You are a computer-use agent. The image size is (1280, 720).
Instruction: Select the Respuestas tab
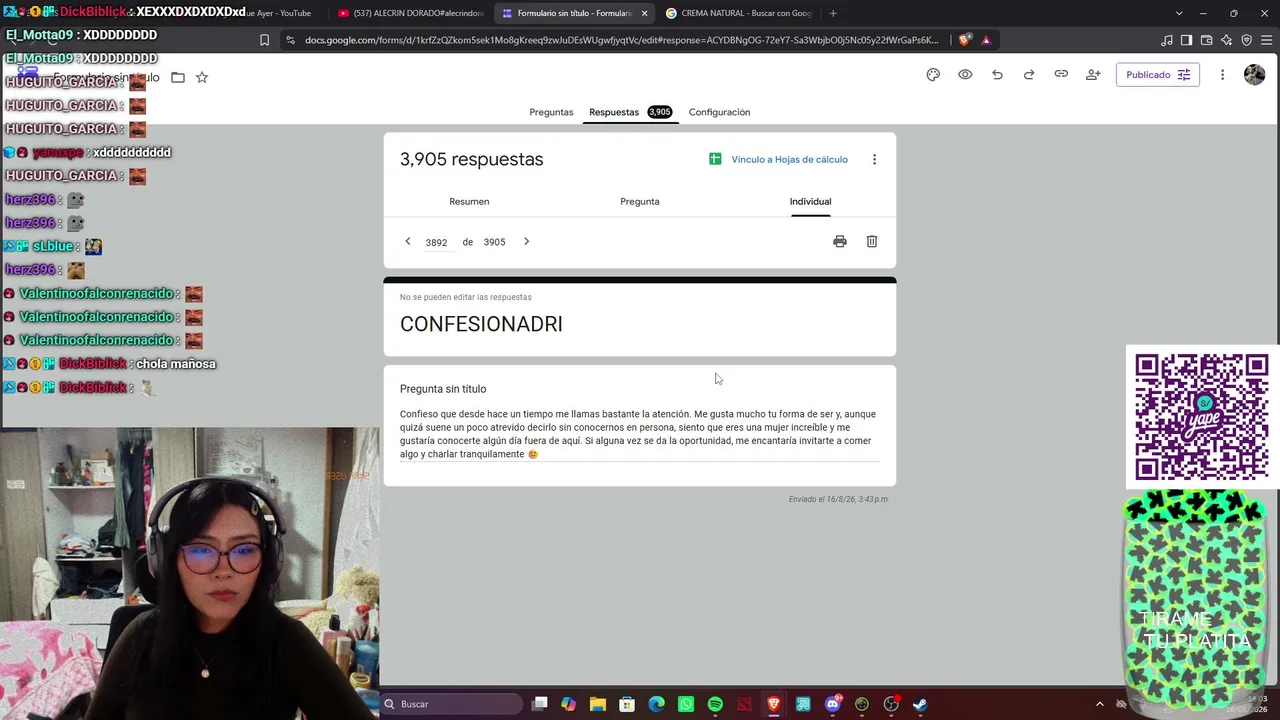(630, 112)
